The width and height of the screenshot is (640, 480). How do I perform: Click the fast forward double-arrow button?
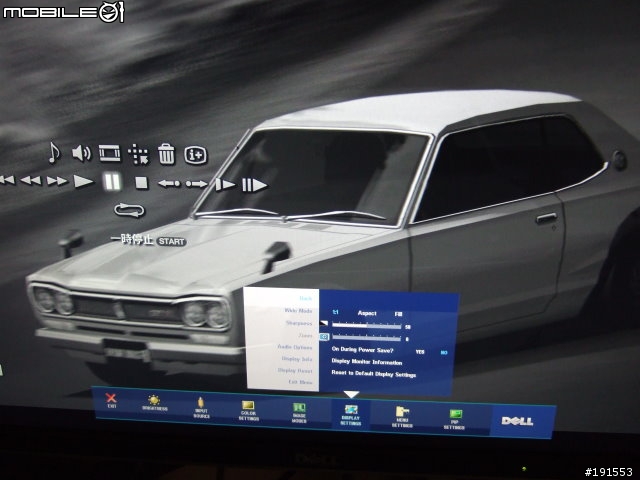[x=57, y=180]
